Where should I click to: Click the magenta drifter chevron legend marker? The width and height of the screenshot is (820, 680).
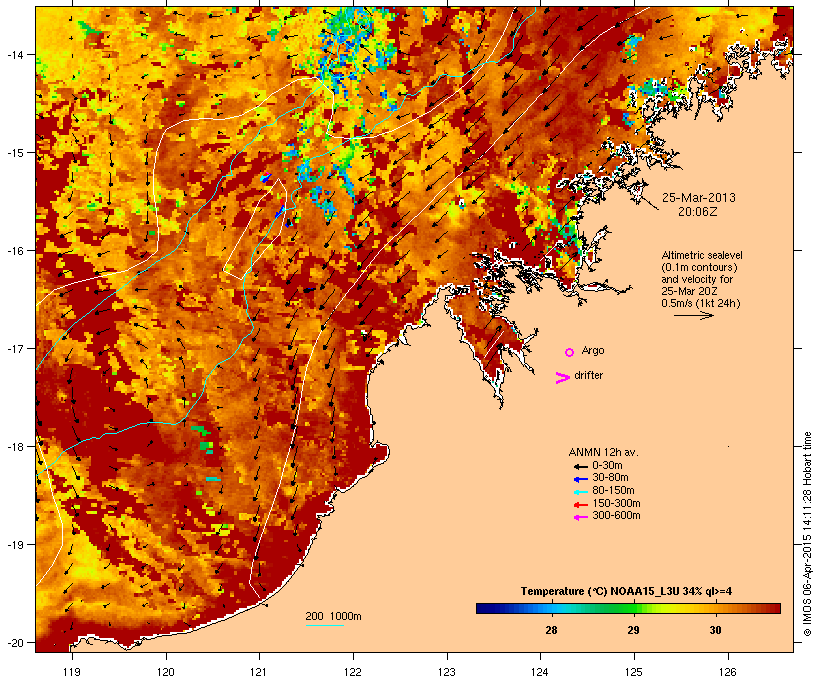(x=562, y=378)
